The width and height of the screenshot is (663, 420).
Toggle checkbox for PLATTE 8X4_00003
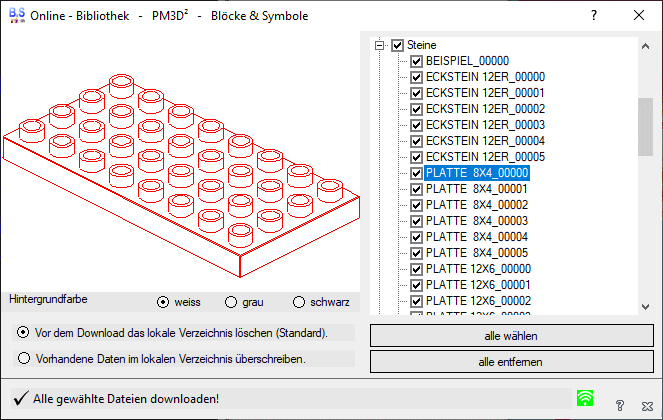[416, 221]
